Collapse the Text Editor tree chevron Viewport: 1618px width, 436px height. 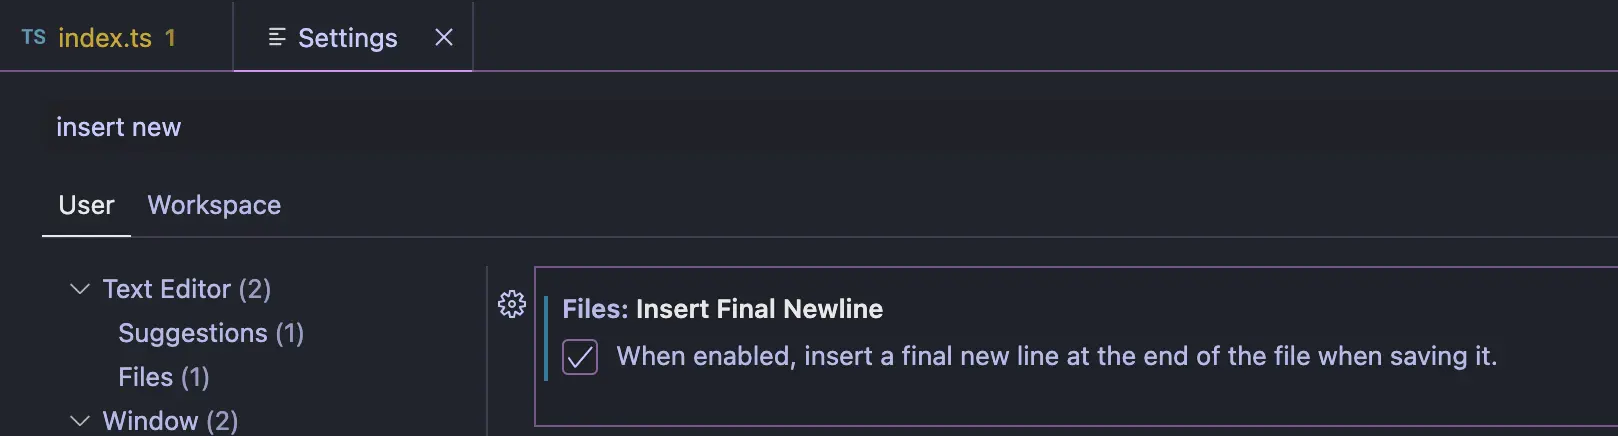[80, 289]
